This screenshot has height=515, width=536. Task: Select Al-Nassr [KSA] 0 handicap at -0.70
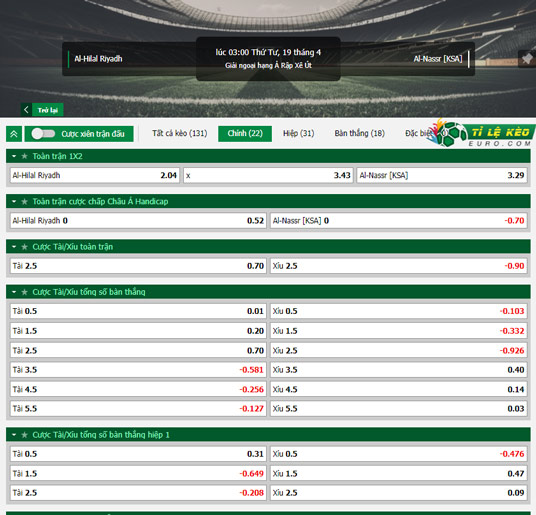tap(398, 220)
